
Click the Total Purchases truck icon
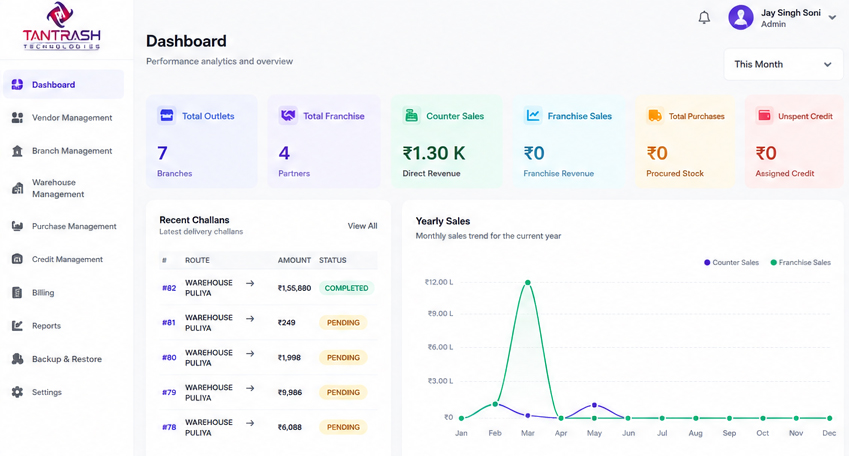(655, 115)
